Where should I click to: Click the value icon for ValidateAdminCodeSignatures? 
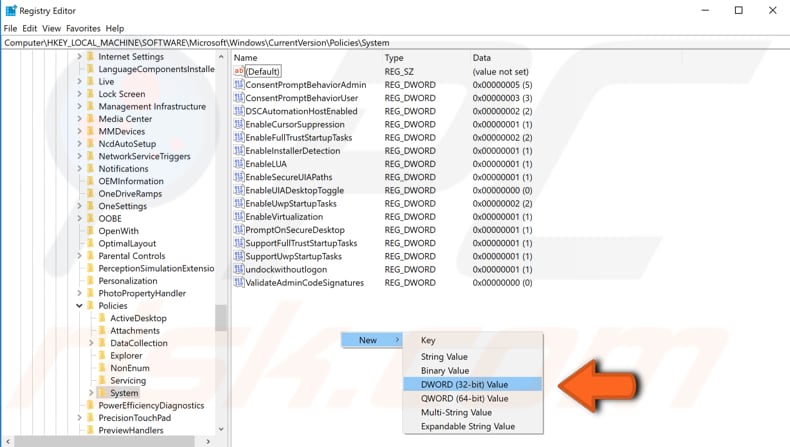coord(239,283)
